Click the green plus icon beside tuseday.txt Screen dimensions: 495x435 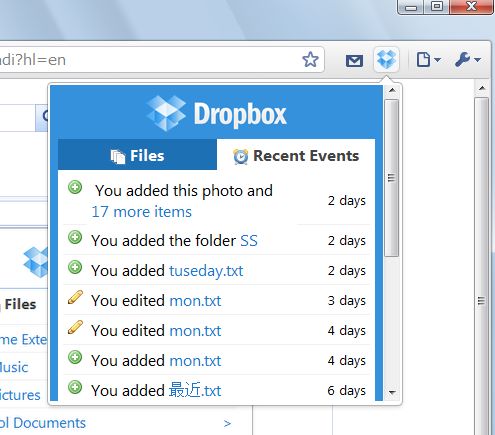click(75, 267)
